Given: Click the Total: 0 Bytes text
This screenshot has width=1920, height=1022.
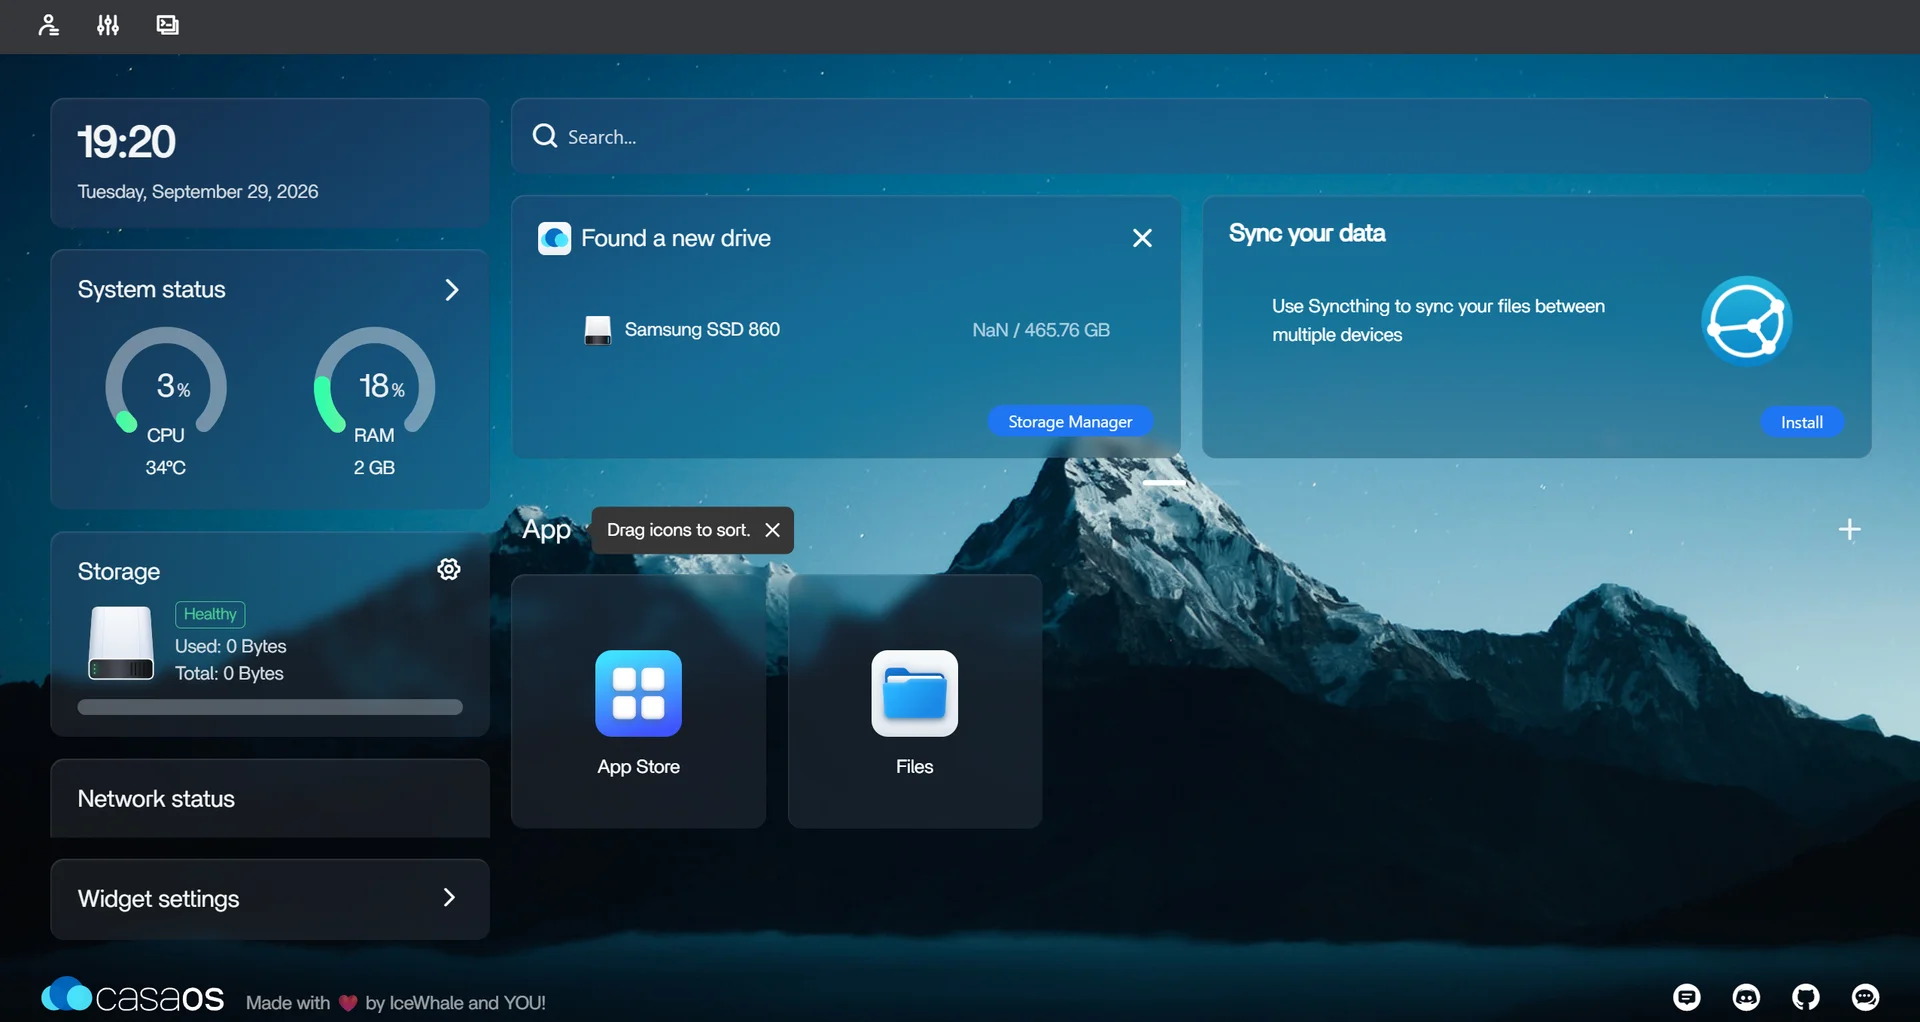Looking at the screenshot, I should 229,673.
